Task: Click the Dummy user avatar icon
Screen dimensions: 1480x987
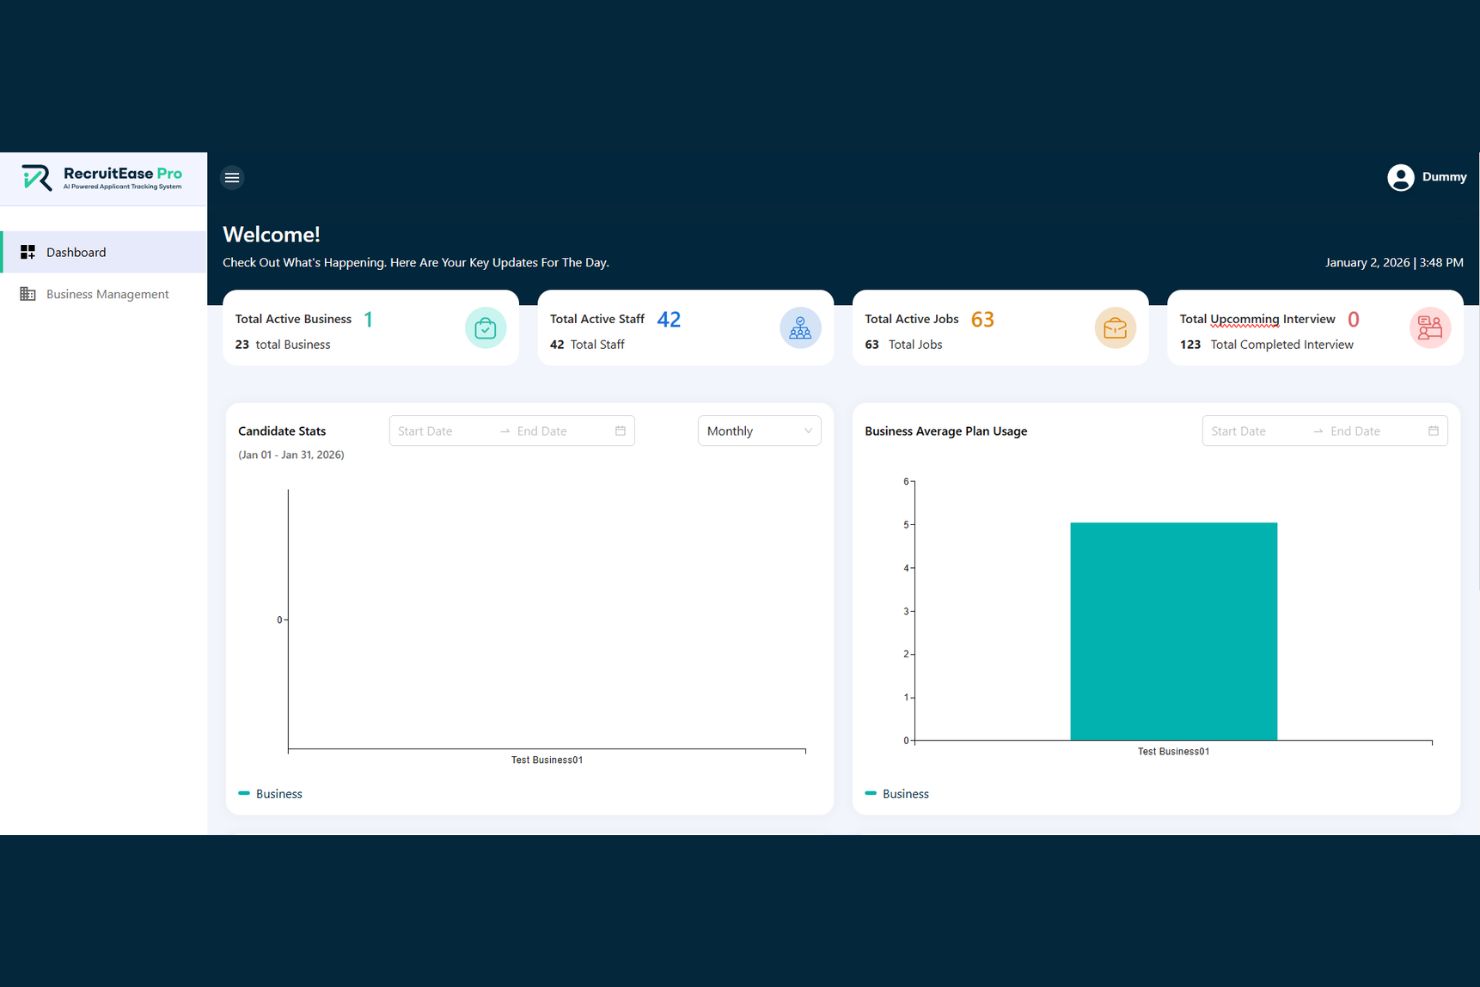Action: click(x=1400, y=178)
